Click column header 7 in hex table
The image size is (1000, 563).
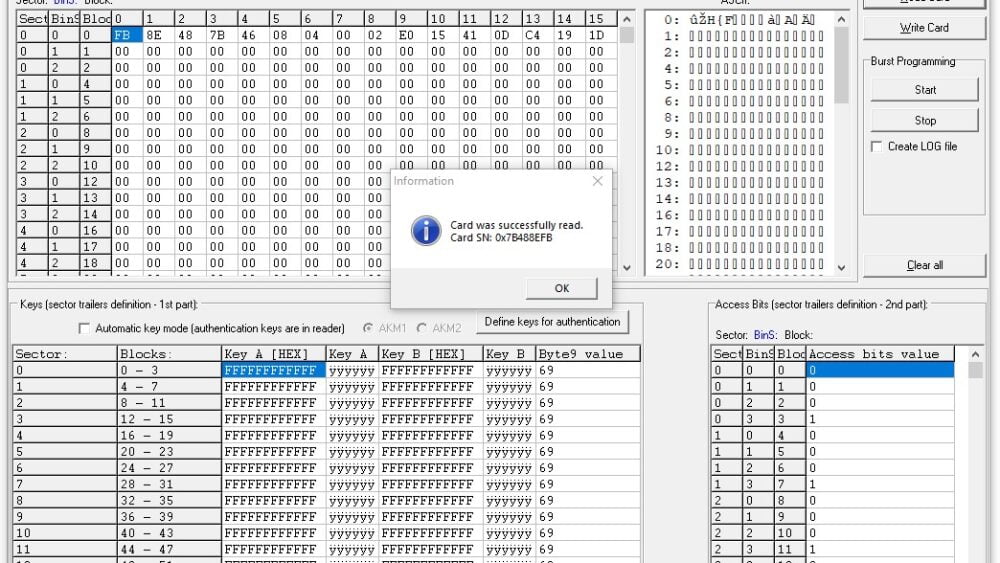pyautogui.click(x=348, y=19)
